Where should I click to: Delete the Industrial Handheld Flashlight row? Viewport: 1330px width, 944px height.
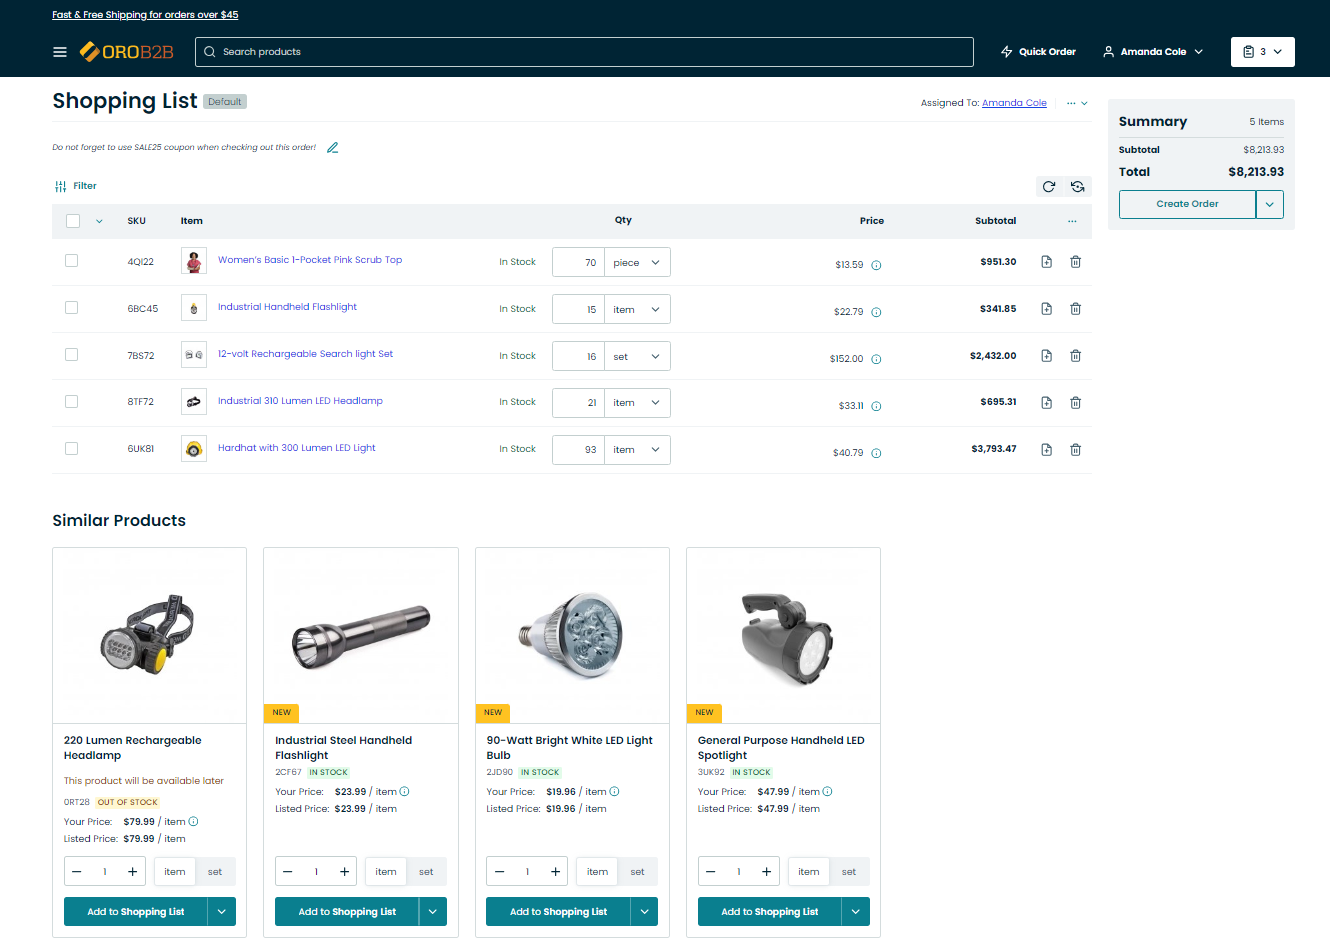(x=1075, y=309)
